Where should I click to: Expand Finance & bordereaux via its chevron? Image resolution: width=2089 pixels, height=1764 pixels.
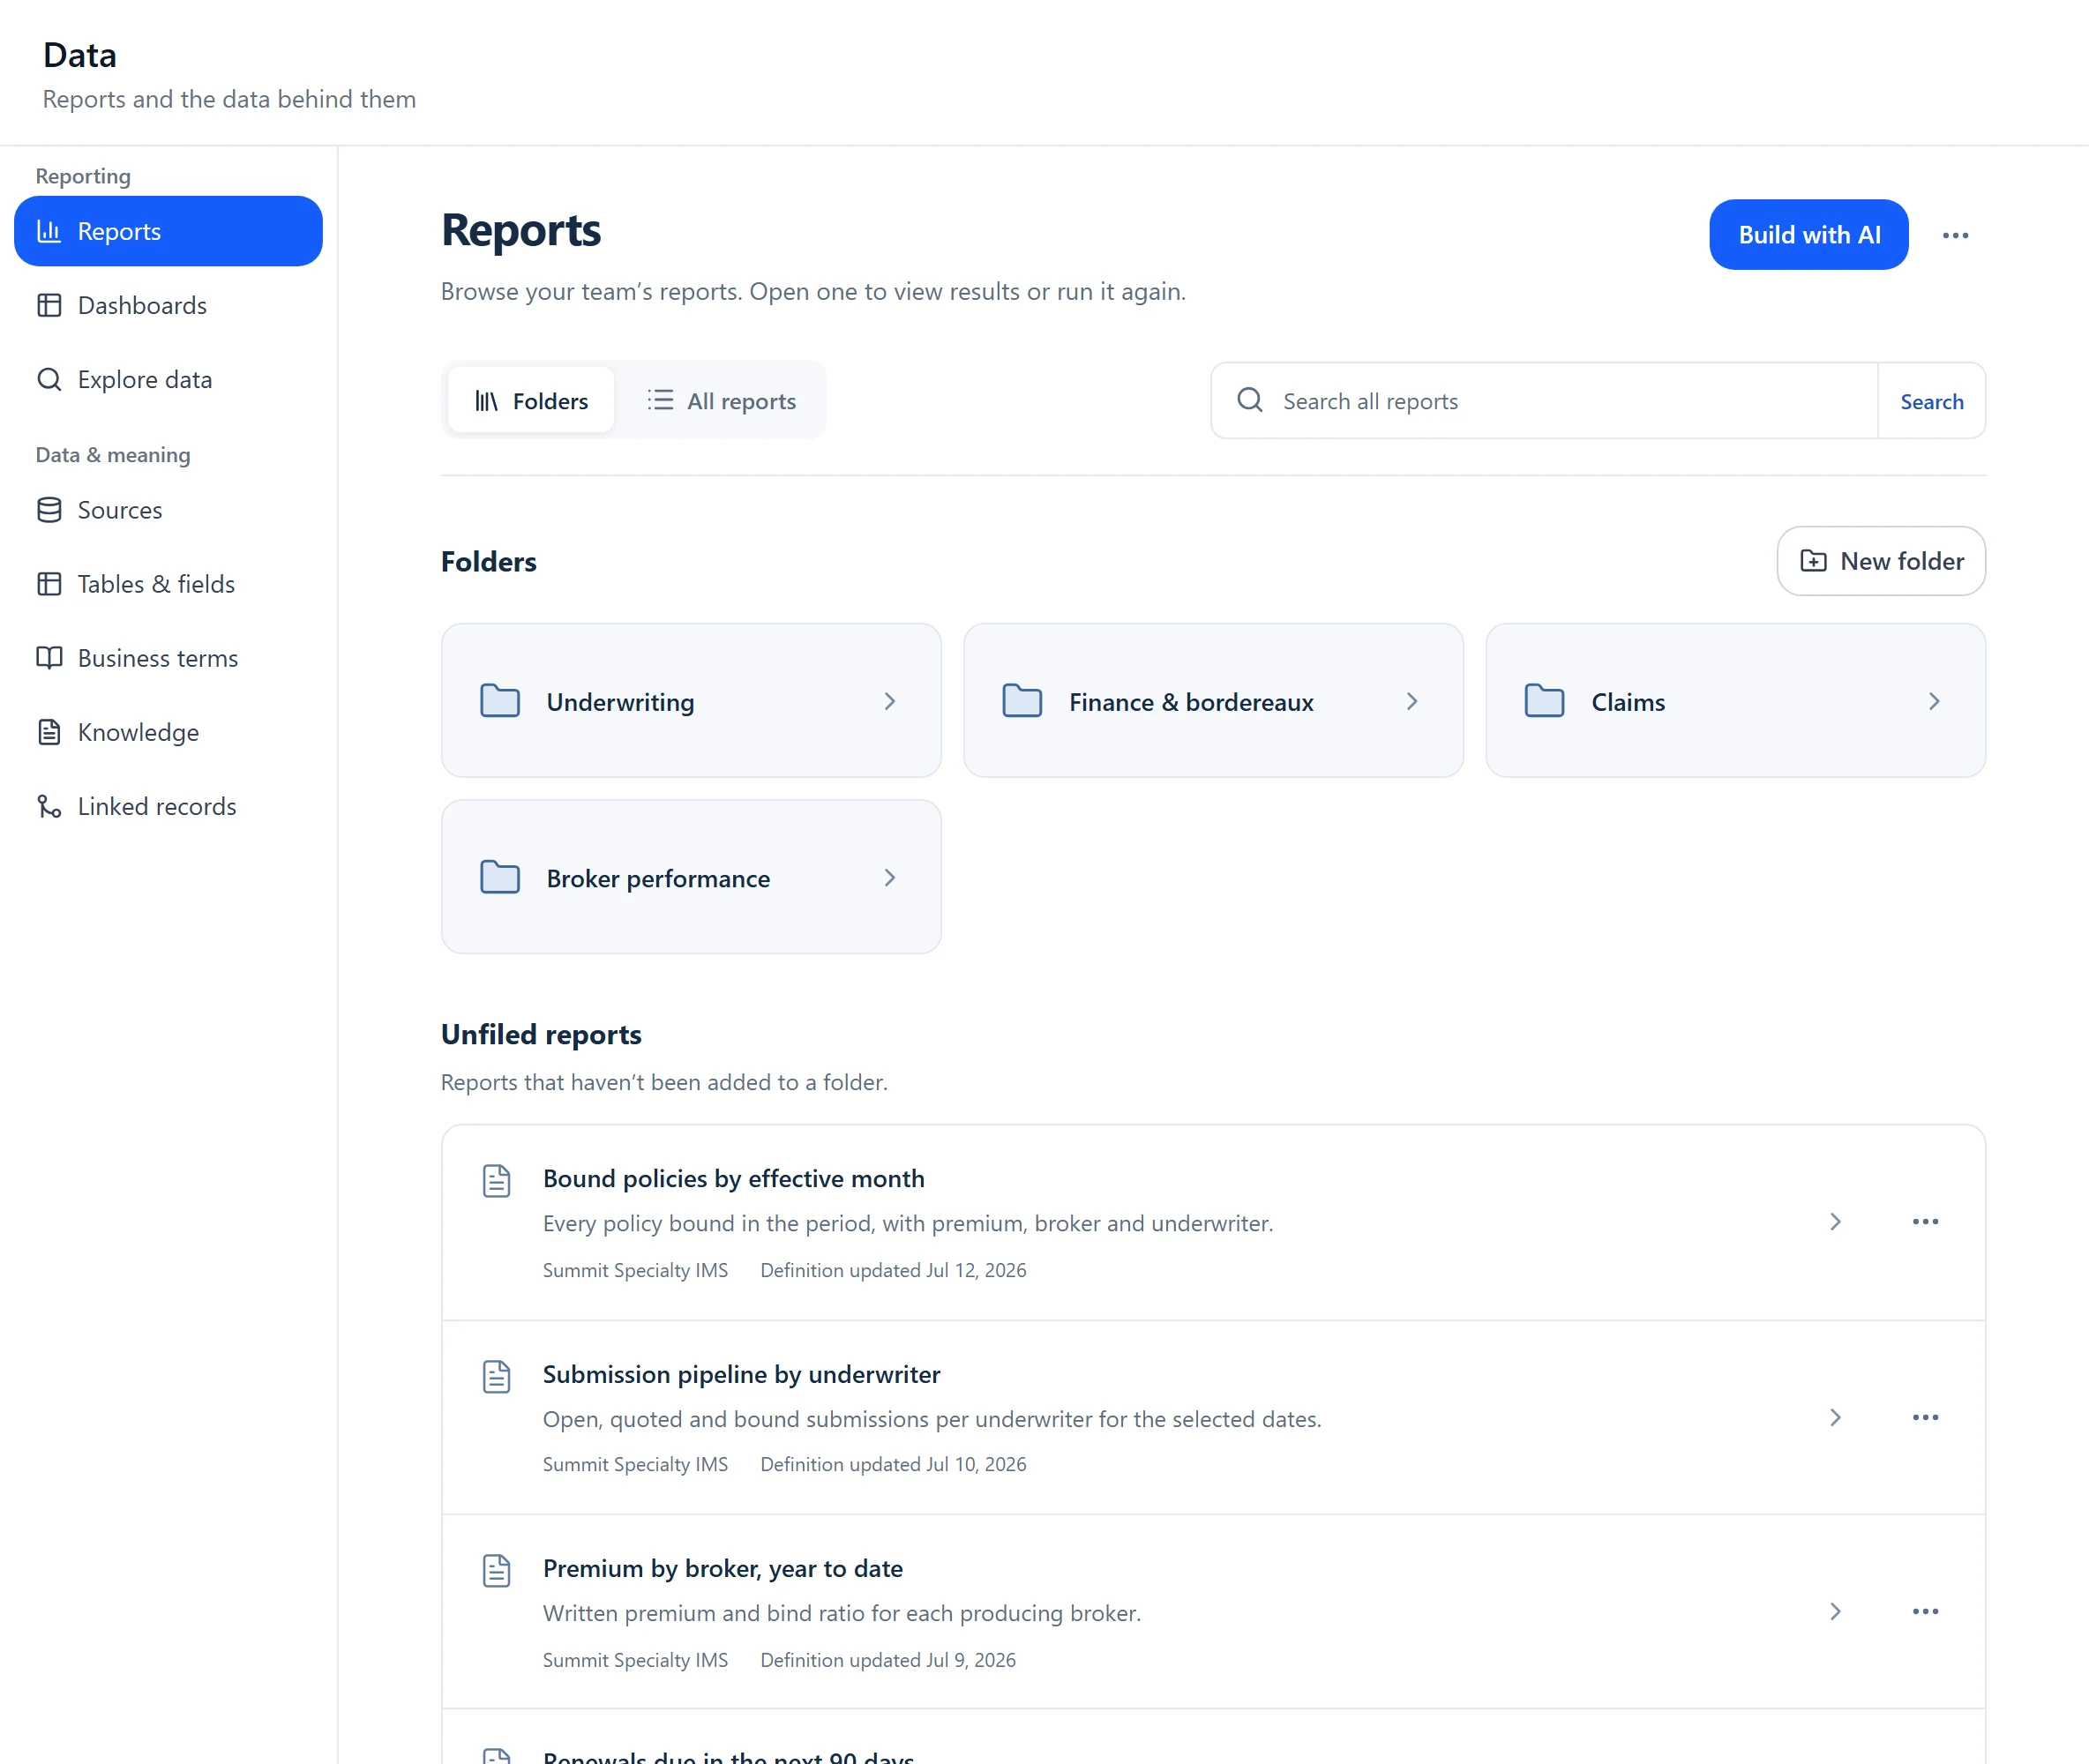[1411, 701]
